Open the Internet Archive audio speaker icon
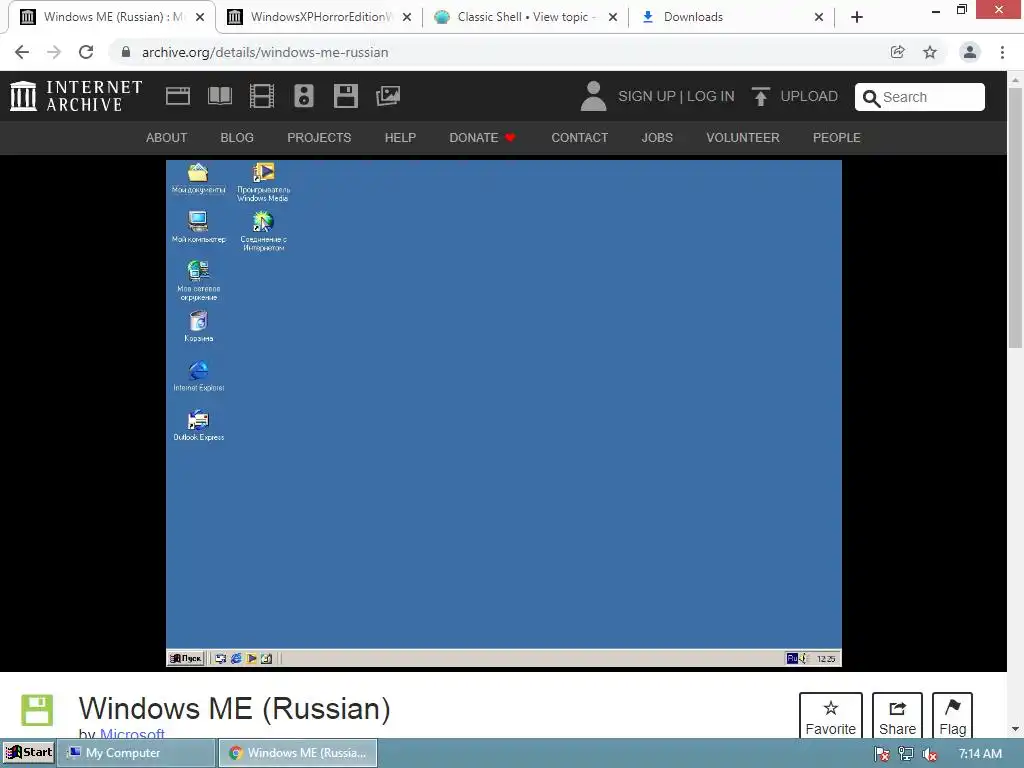Image resolution: width=1024 pixels, height=768 pixels. 304,96
